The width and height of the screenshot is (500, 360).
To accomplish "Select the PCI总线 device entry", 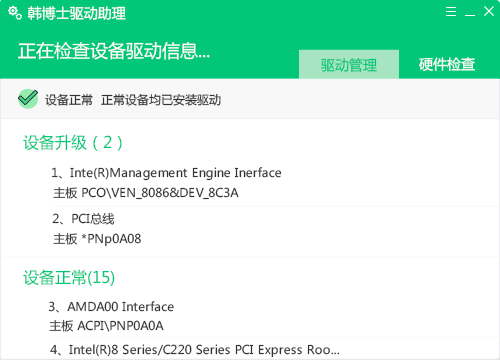I will click(83, 219).
